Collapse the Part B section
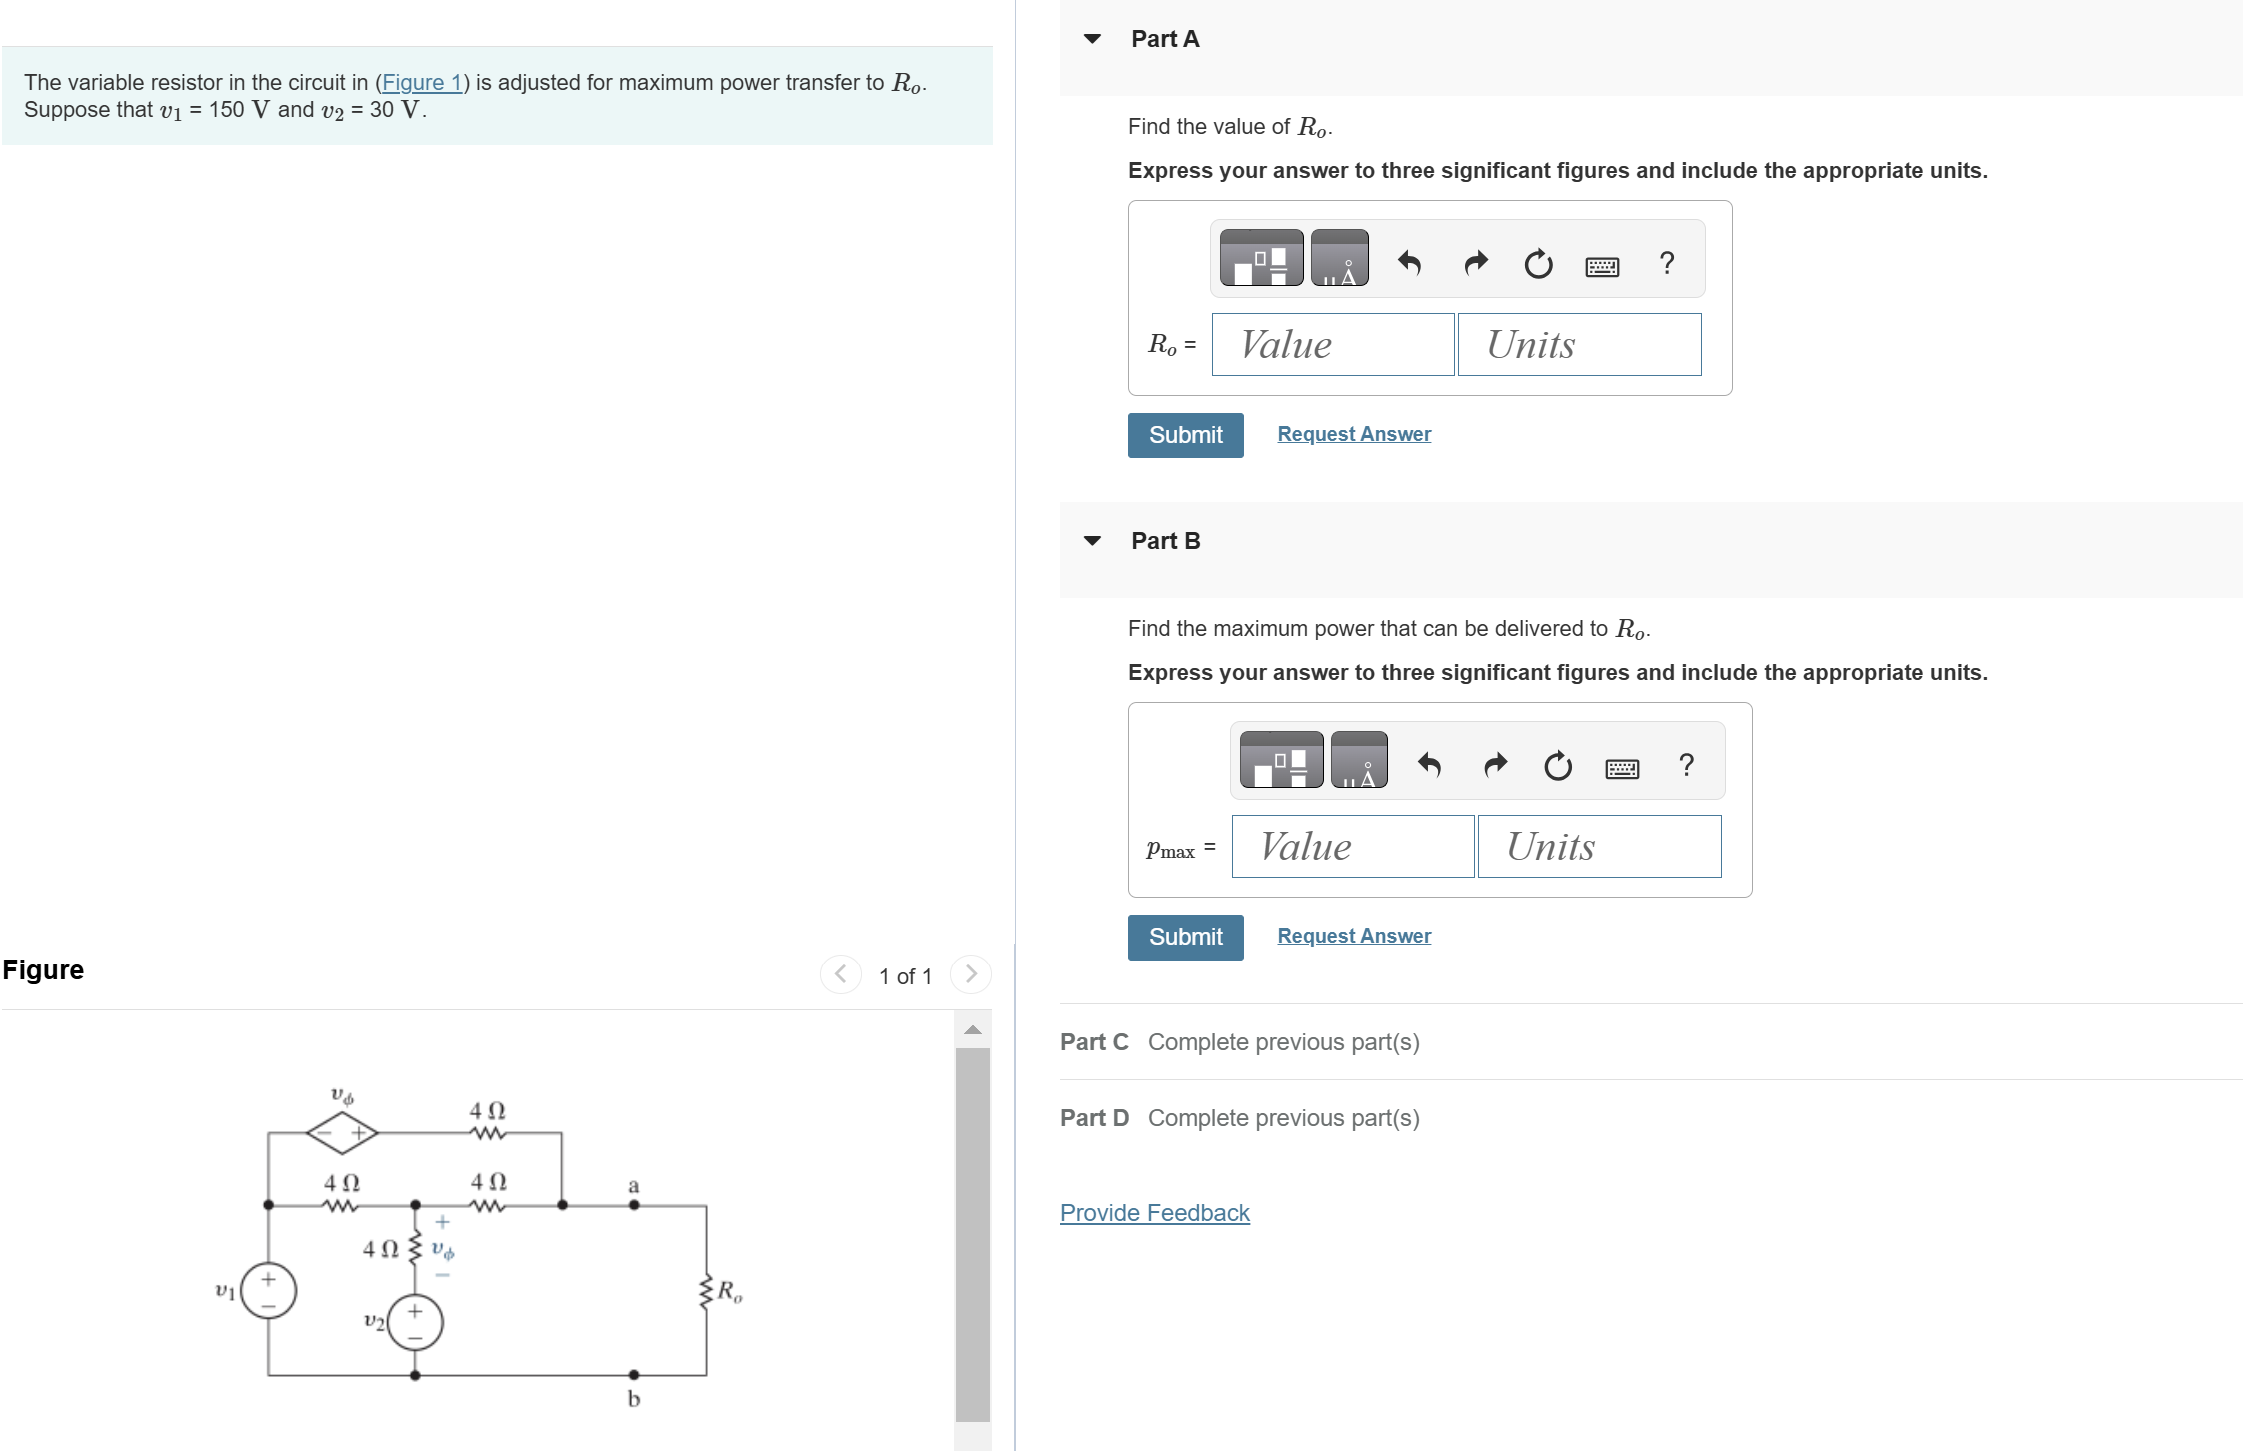 tap(1093, 540)
